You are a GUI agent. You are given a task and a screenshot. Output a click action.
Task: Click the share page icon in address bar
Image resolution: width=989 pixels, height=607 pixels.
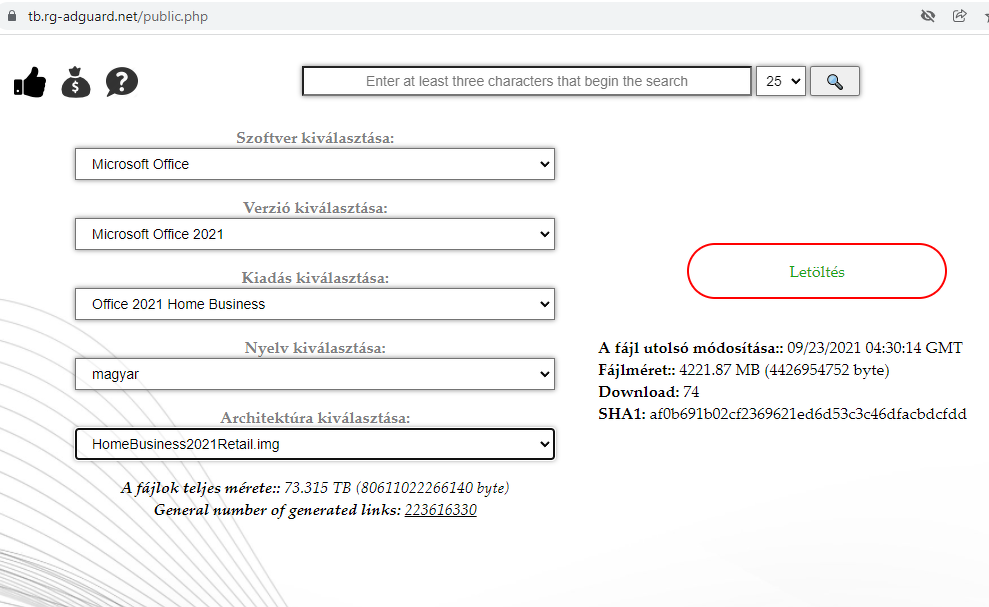coord(959,16)
